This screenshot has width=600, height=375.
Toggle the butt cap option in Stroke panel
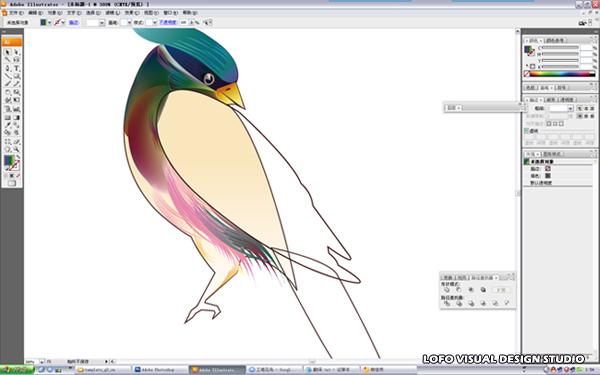(580, 108)
